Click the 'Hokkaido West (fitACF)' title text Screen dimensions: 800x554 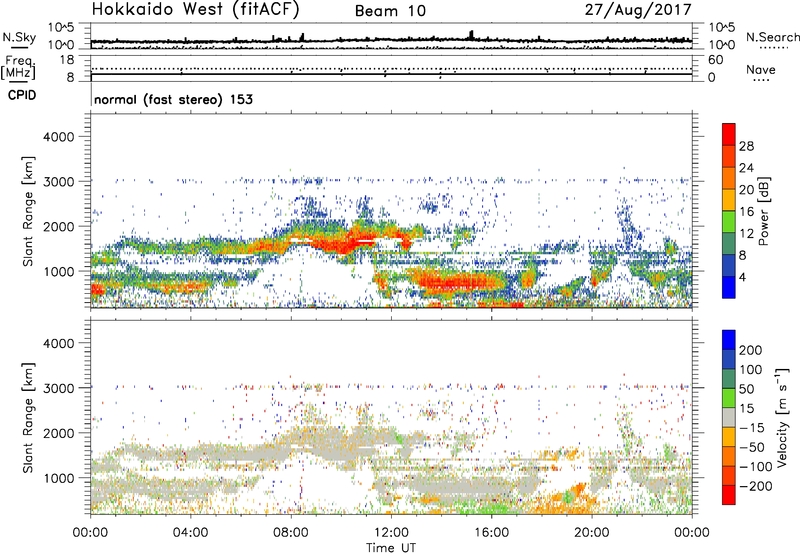click(x=195, y=10)
